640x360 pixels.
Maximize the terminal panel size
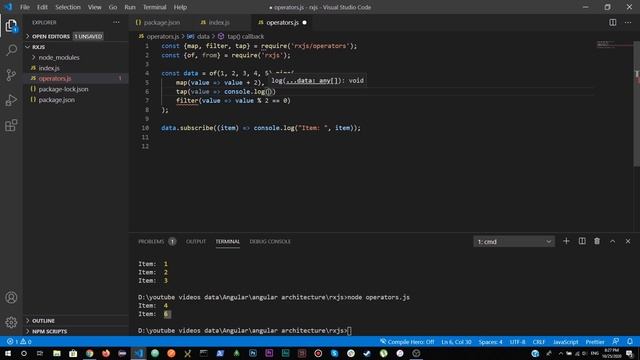(x=613, y=241)
